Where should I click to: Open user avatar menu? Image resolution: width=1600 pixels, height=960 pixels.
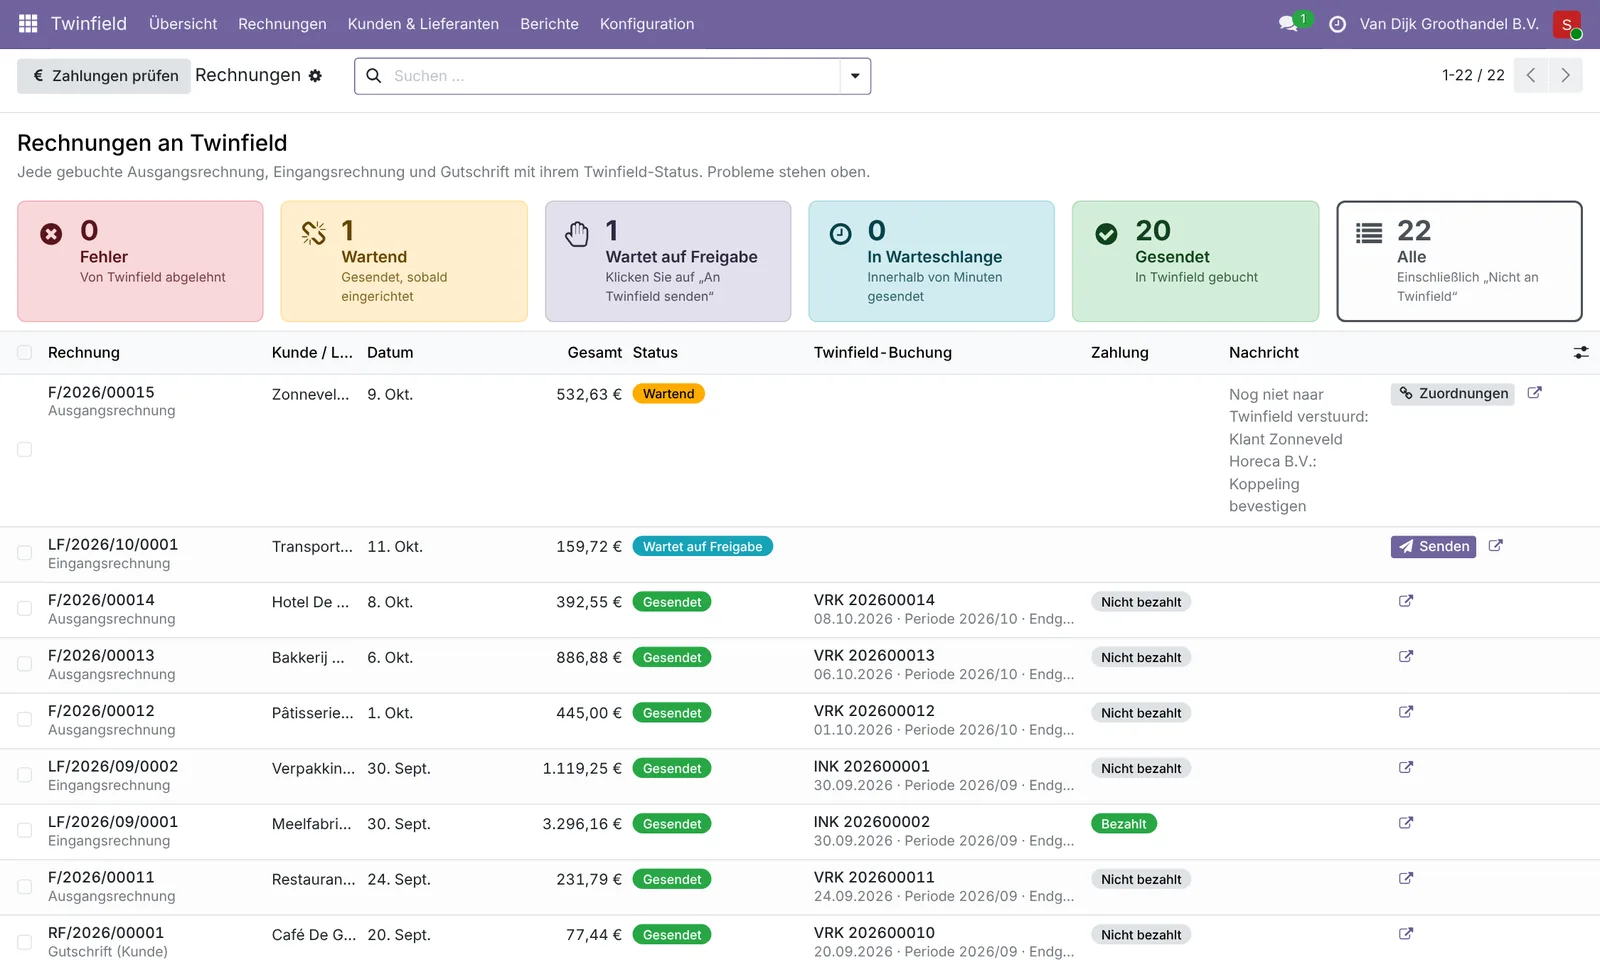pyautogui.click(x=1567, y=24)
